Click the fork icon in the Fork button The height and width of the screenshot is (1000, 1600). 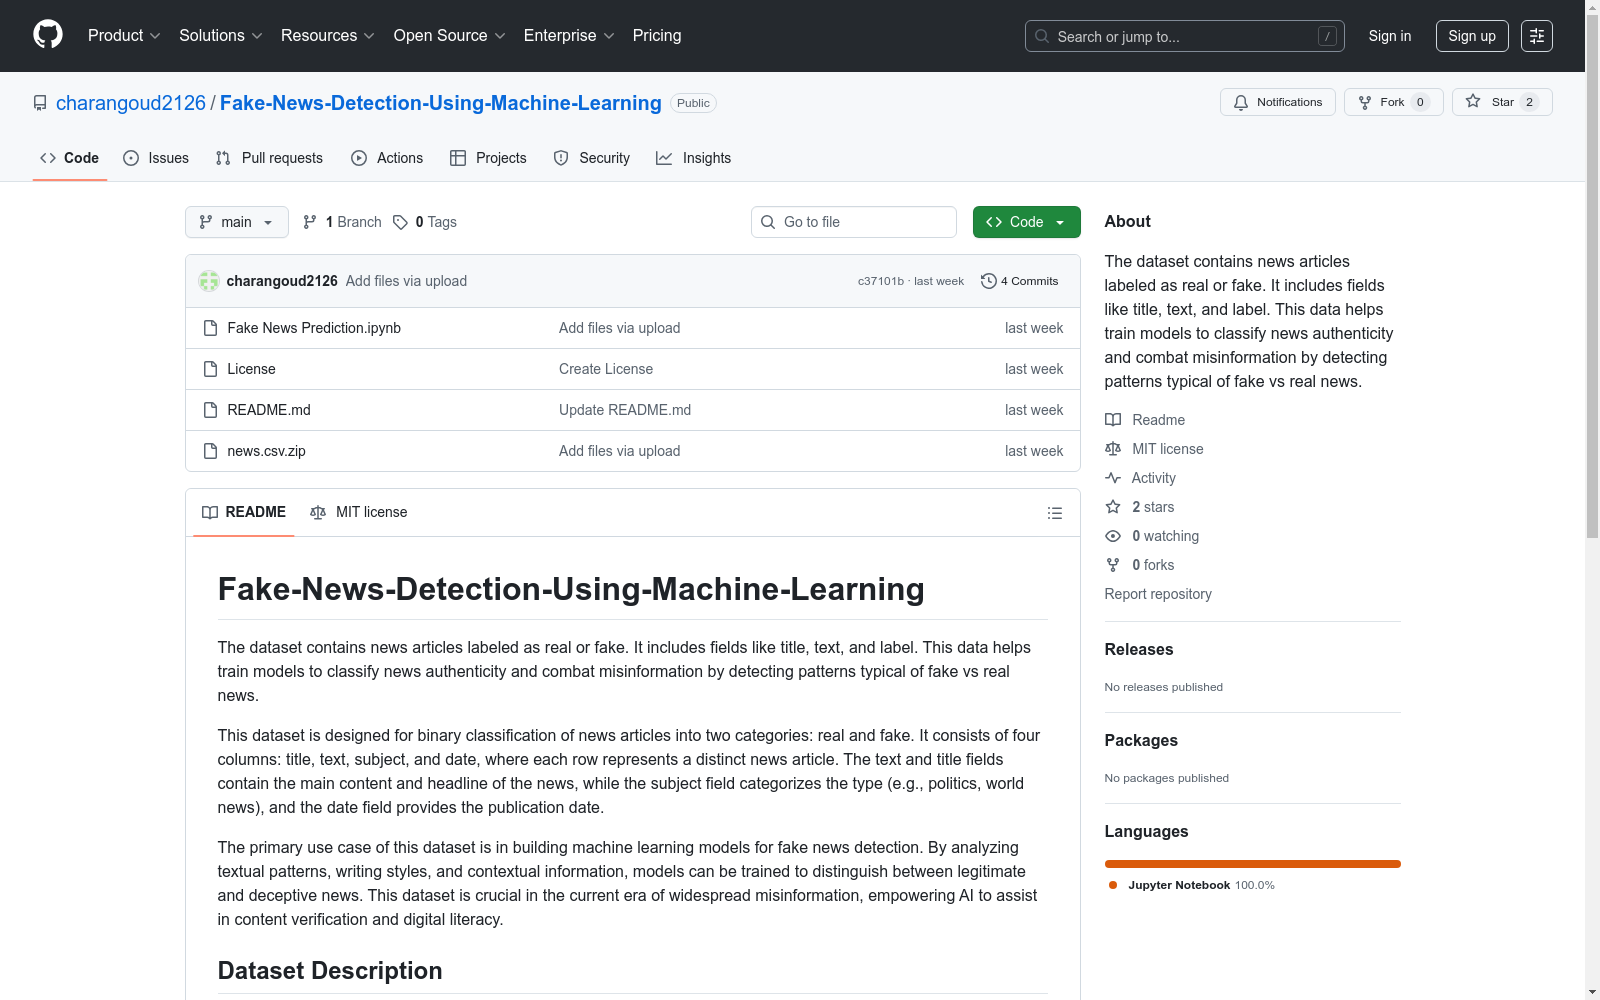(x=1365, y=102)
